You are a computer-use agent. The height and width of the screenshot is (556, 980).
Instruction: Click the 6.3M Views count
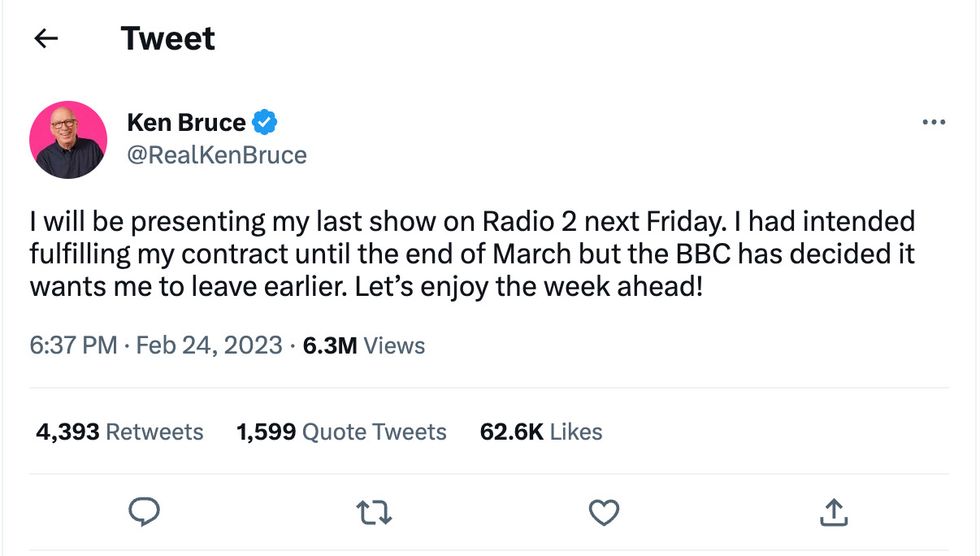[x=363, y=346]
